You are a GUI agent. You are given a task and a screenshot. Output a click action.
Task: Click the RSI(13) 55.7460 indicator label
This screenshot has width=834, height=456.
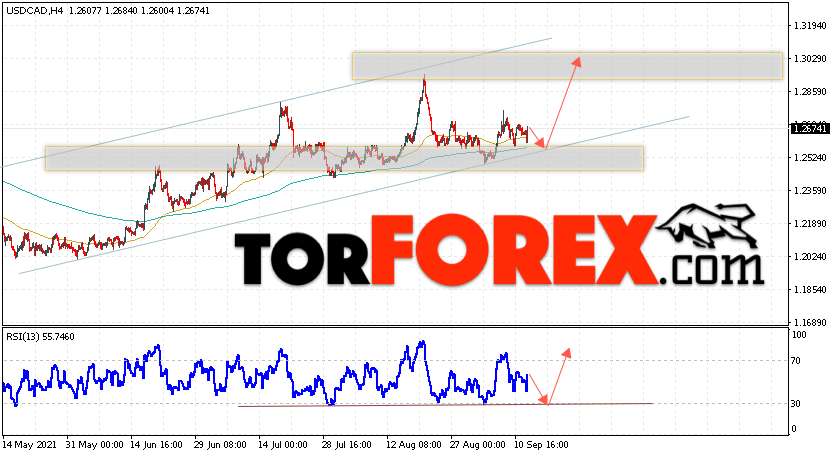click(40, 336)
